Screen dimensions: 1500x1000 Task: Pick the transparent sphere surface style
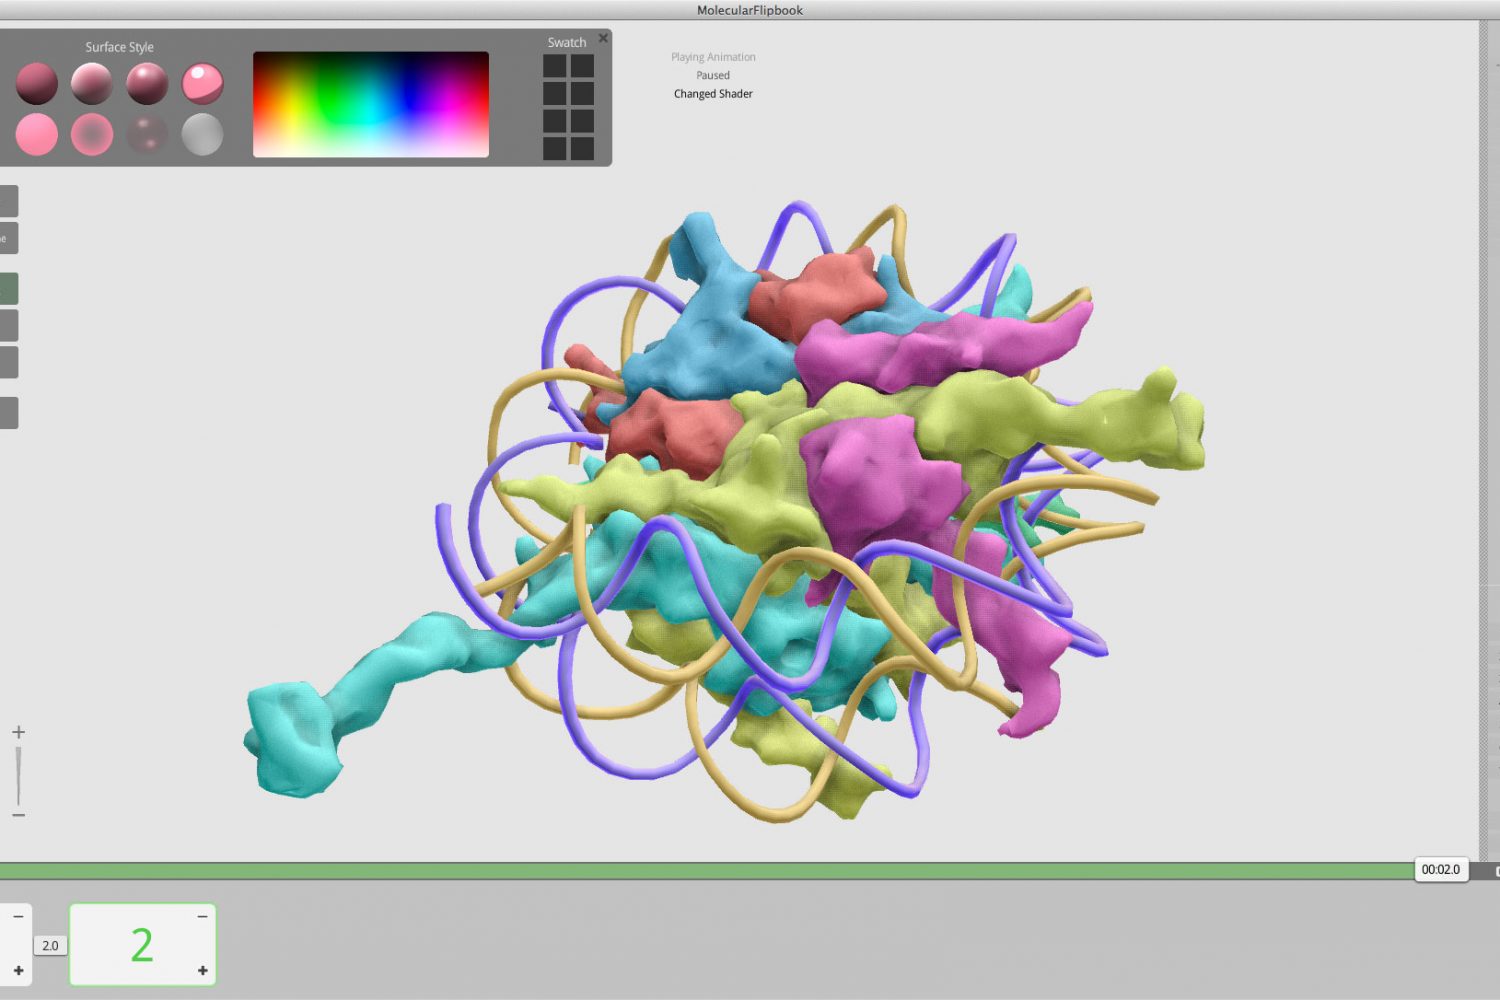pos(147,134)
